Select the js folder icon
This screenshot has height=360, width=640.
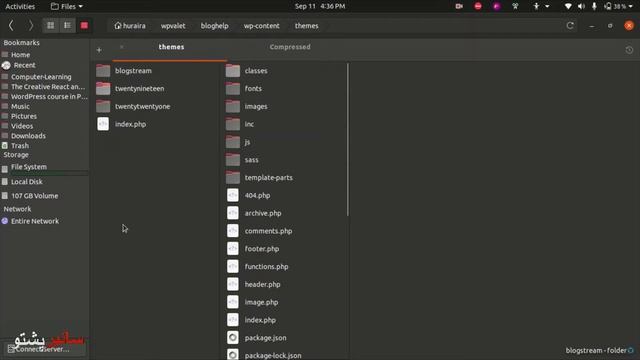pos(233,142)
